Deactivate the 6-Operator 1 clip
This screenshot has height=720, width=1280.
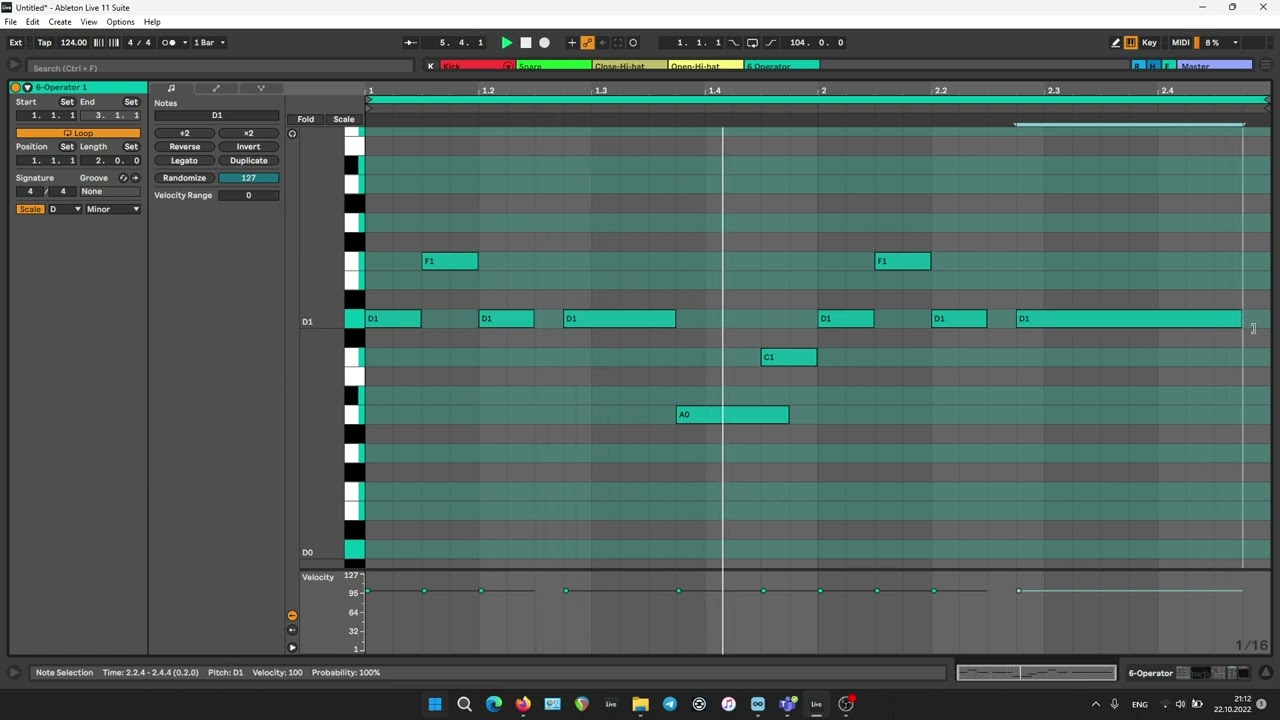point(16,88)
